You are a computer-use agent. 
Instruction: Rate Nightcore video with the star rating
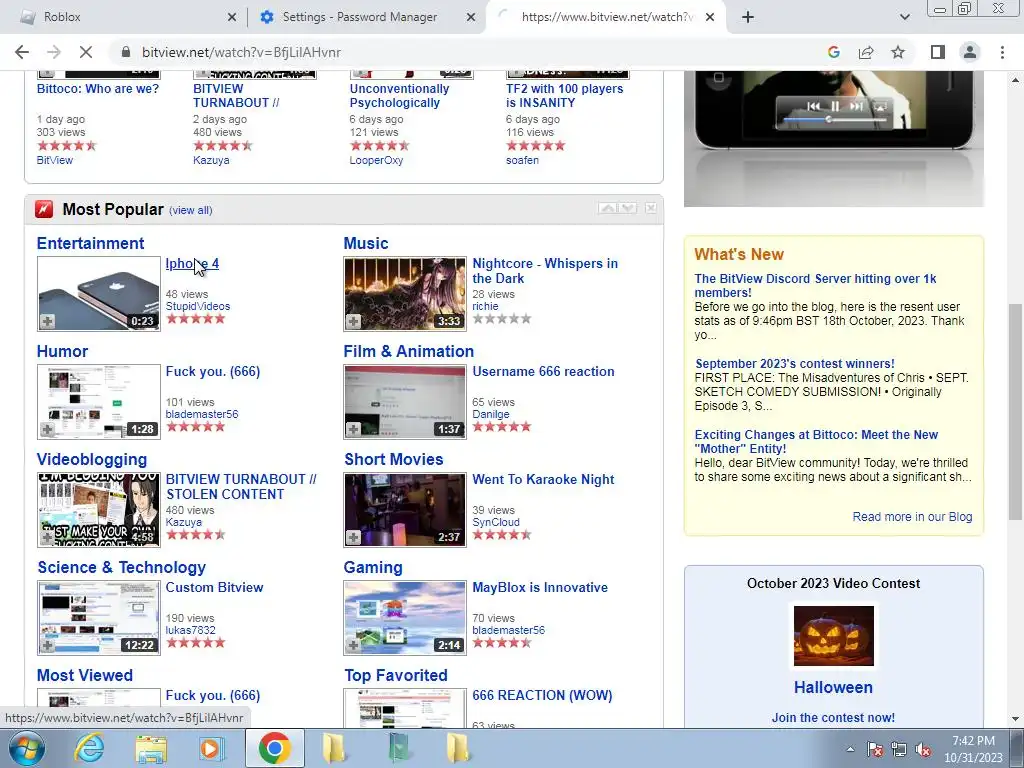click(502, 319)
